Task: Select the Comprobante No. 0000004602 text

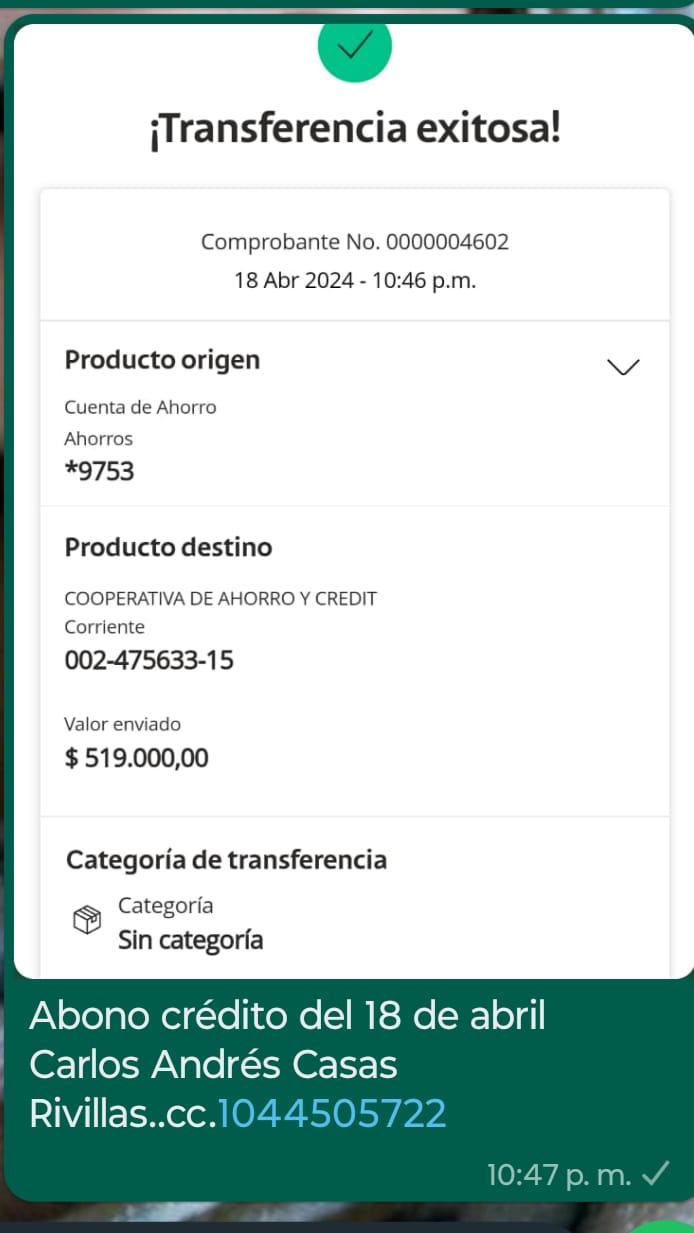Action: point(355,241)
